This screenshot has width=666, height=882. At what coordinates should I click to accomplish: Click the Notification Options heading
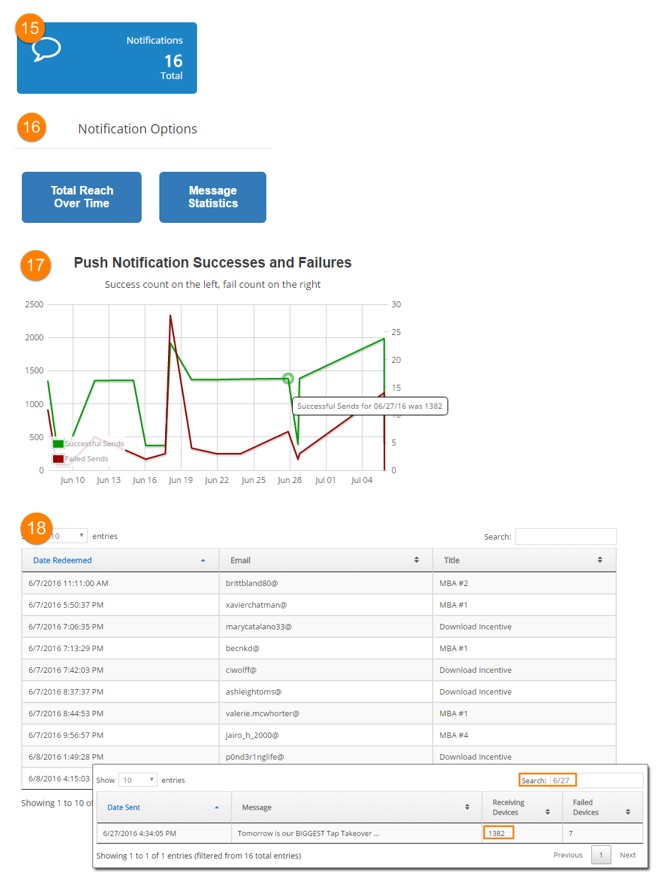click(x=137, y=129)
